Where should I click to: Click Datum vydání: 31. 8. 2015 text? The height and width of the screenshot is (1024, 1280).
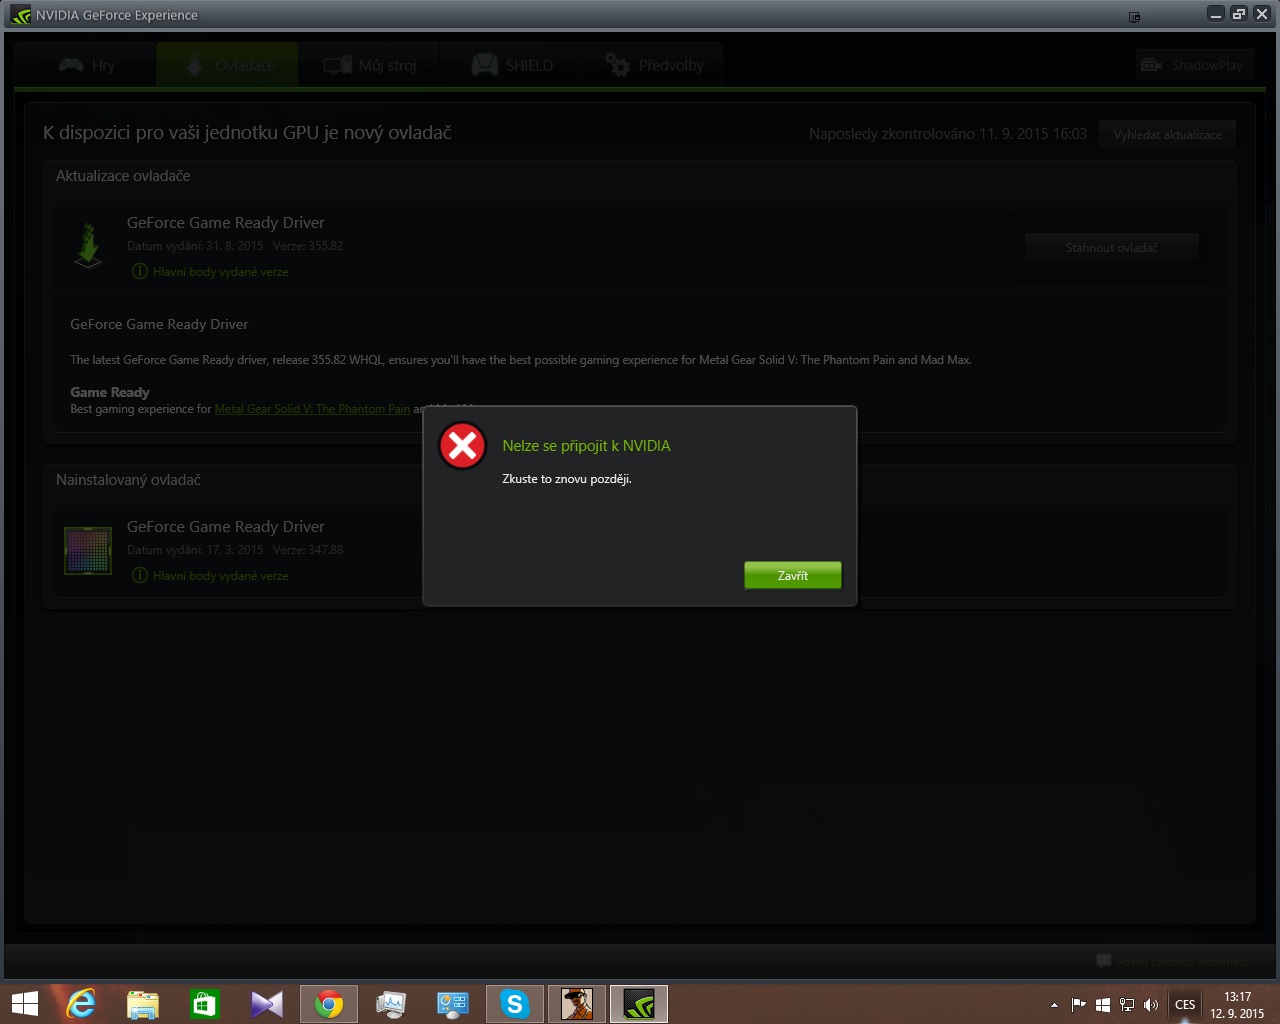195,246
